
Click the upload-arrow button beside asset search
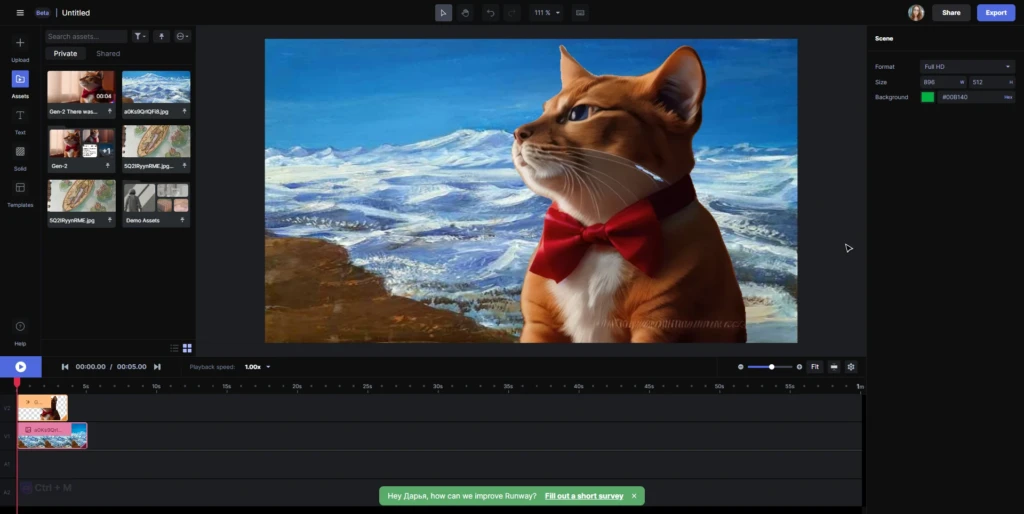tap(161, 37)
